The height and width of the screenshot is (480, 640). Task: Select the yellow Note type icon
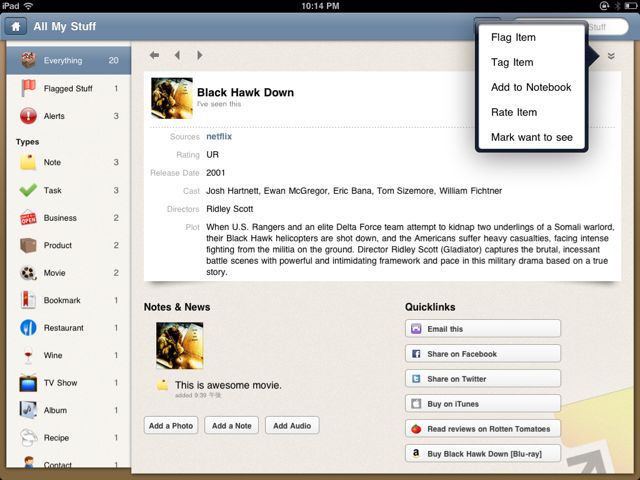pyautogui.click(x=28, y=162)
